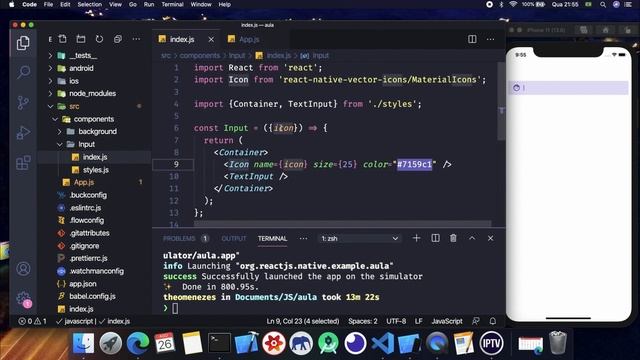The width and height of the screenshot is (640, 360).
Task: Click the selected color value #7159c1
Action: point(414,164)
